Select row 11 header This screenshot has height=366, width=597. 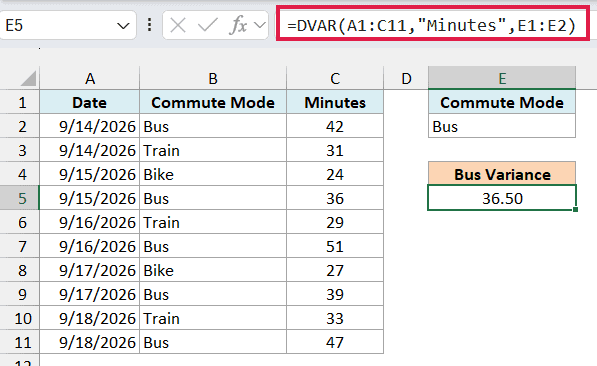tap(20, 342)
